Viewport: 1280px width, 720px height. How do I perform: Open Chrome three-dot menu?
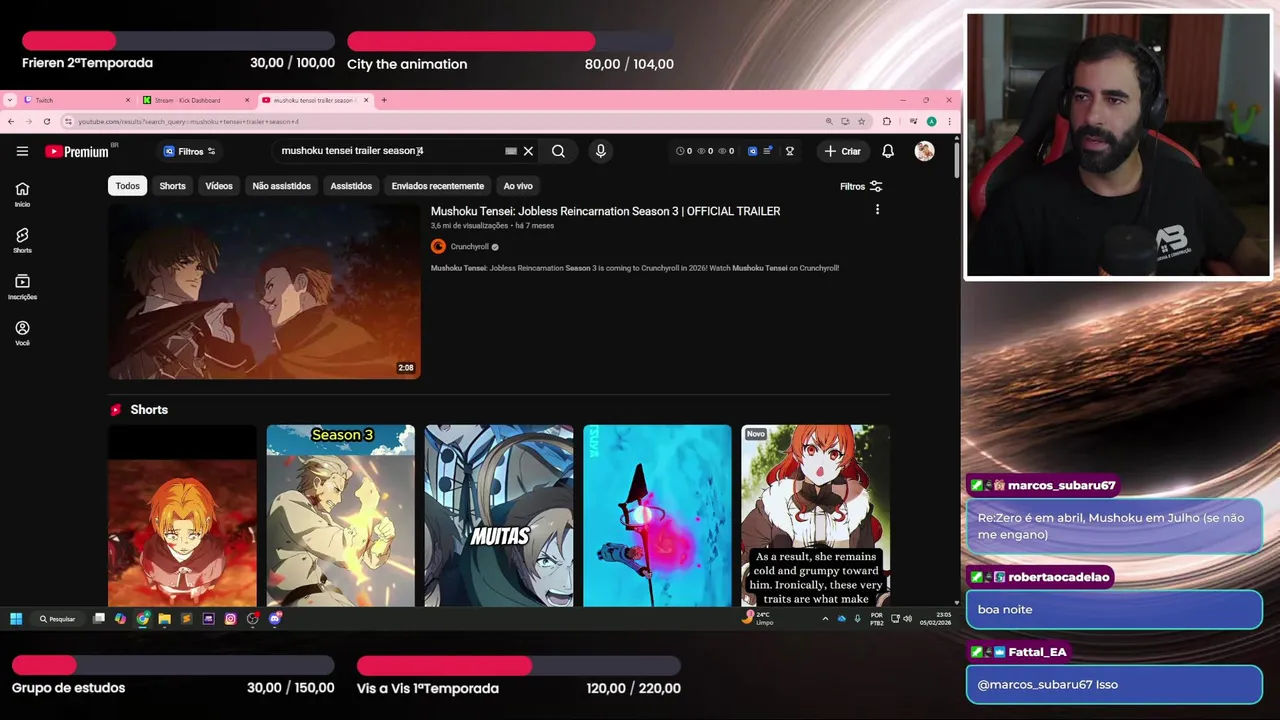coord(949,121)
